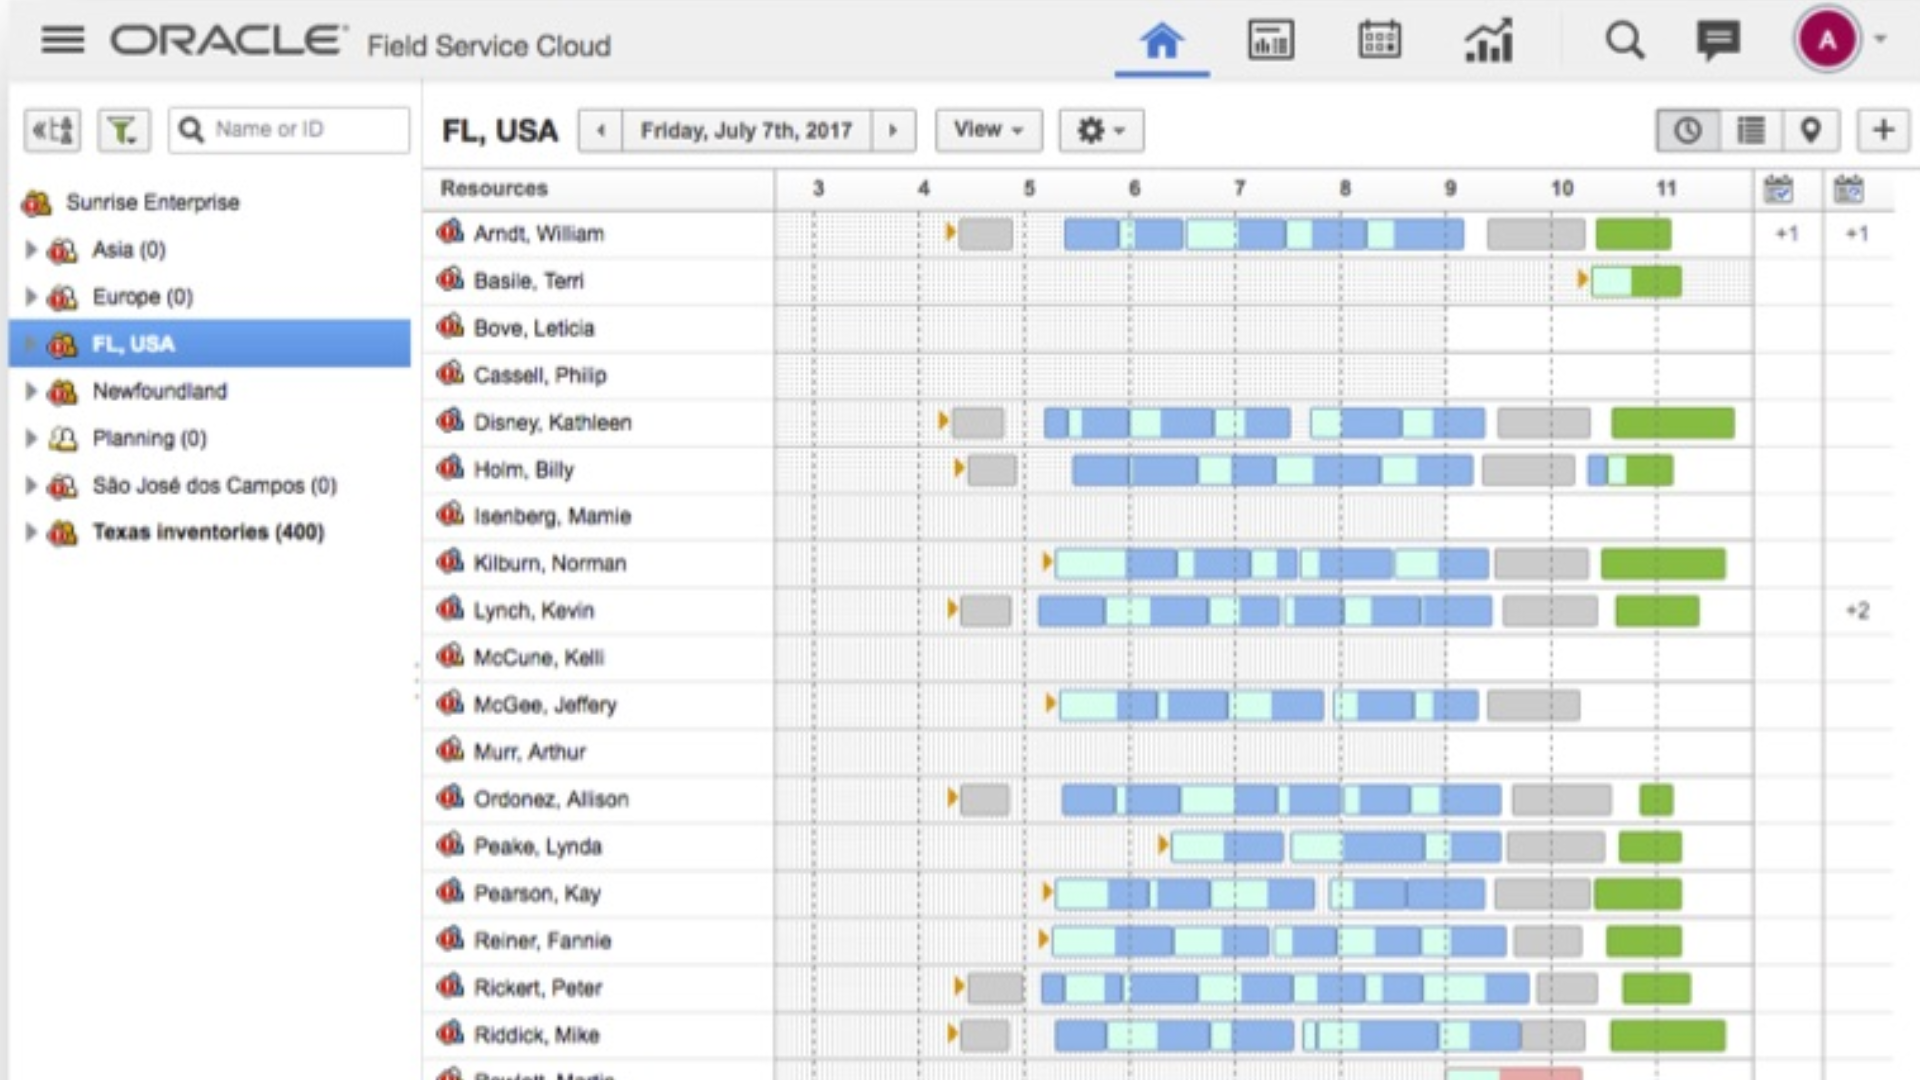Expand the Planning tree item
Image resolution: width=1920 pixels, height=1080 pixels.
coord(29,438)
